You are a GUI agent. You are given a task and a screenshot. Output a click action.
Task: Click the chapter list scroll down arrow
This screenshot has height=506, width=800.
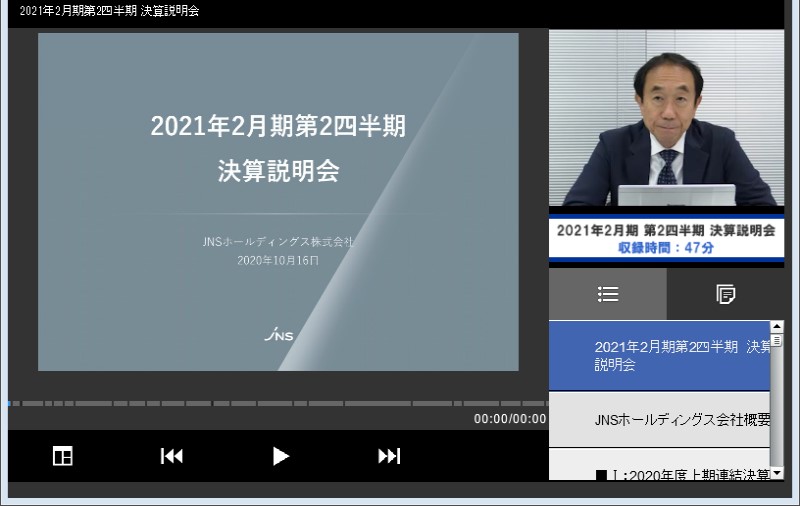click(x=777, y=473)
